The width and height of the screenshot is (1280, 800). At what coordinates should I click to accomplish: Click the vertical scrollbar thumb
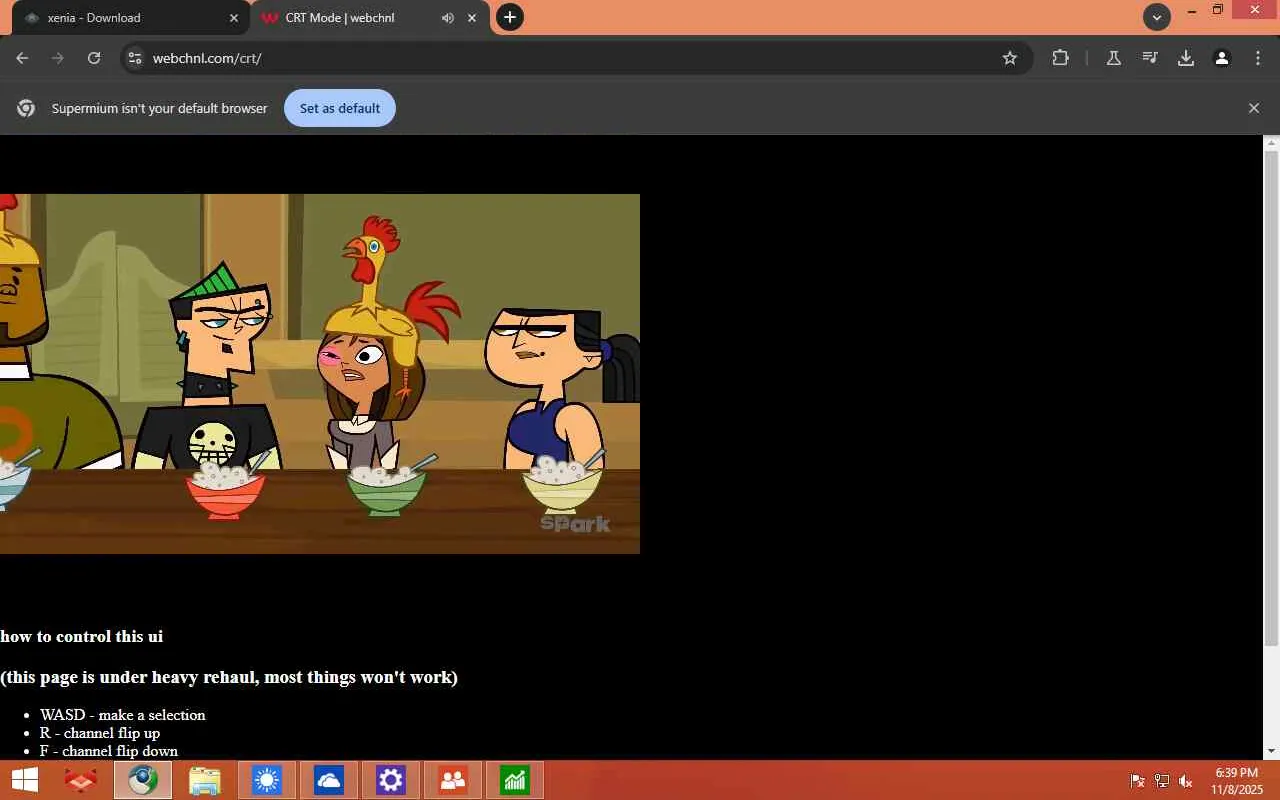point(1272,398)
